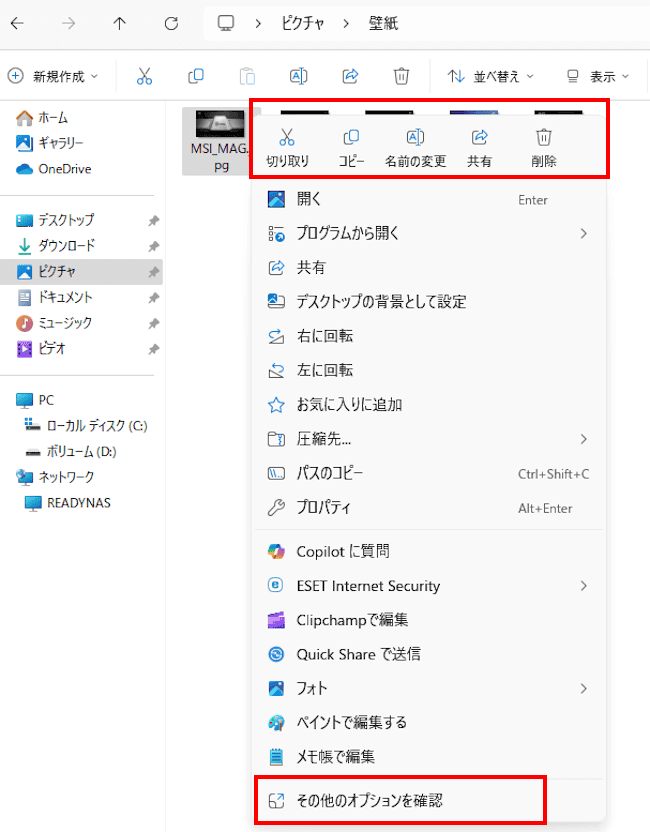Choose Quick Share で送信 menu entry

click(x=429, y=654)
